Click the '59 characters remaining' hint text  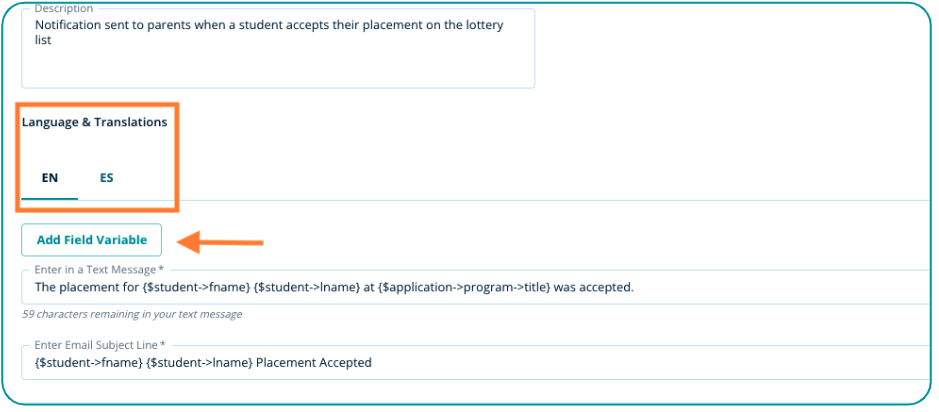pos(132,314)
